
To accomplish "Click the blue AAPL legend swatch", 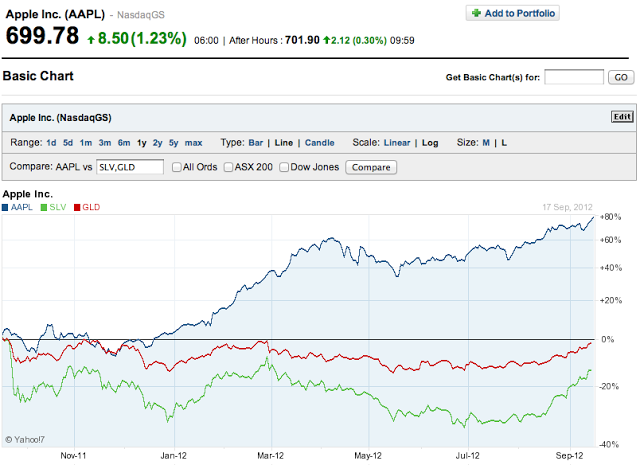I will [x=5, y=207].
